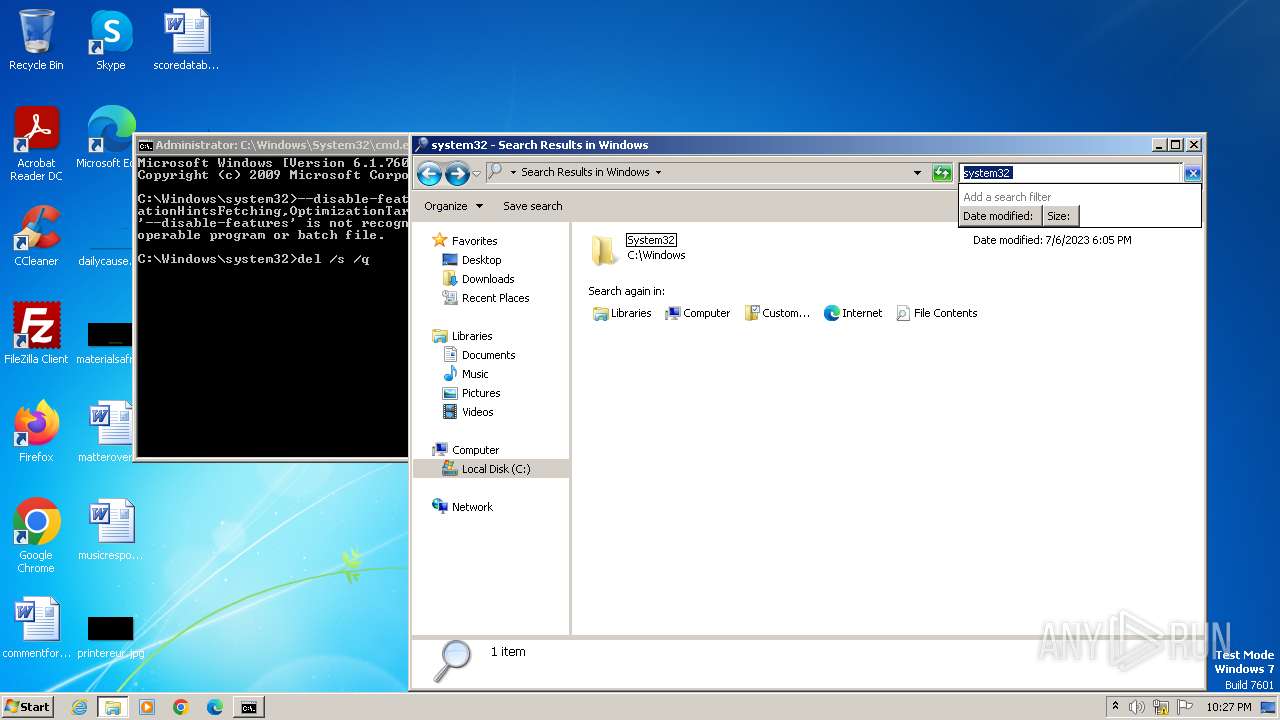Open scoredatab Word document on desktop
This screenshot has width=1280, height=720.
point(186,40)
